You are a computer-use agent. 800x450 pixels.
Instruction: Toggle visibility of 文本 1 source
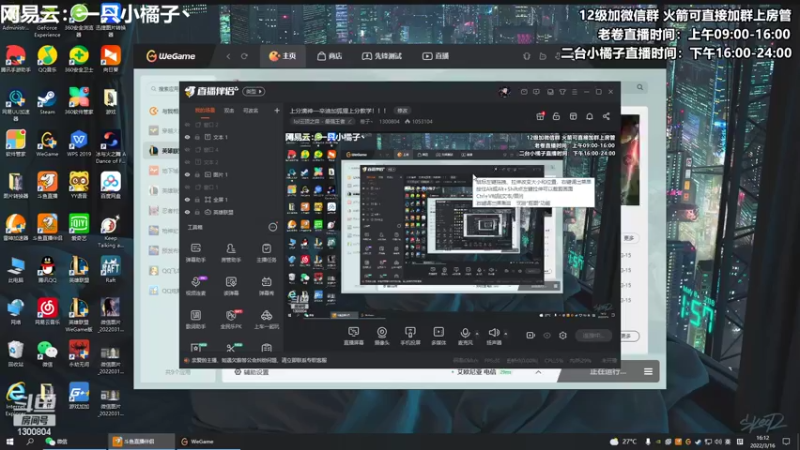point(187,137)
